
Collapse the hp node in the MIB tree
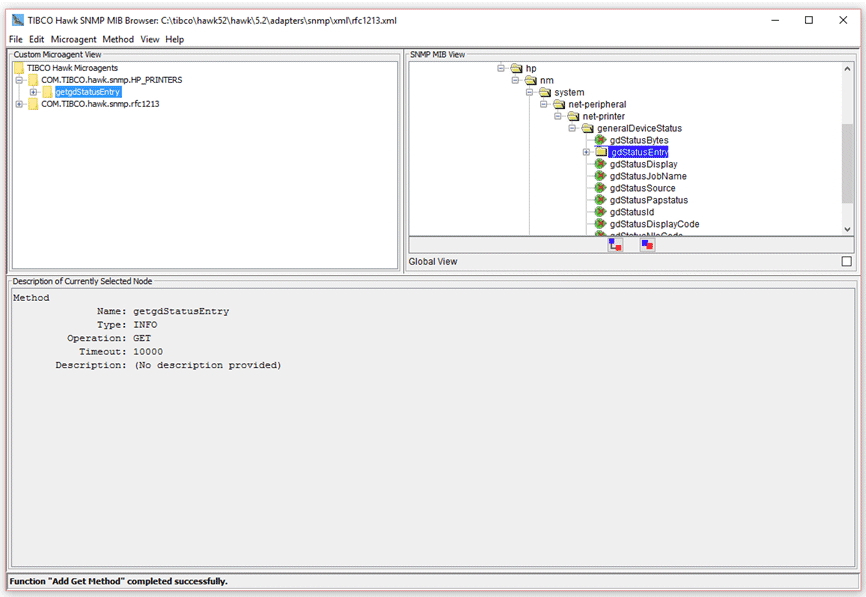pyautogui.click(x=501, y=68)
